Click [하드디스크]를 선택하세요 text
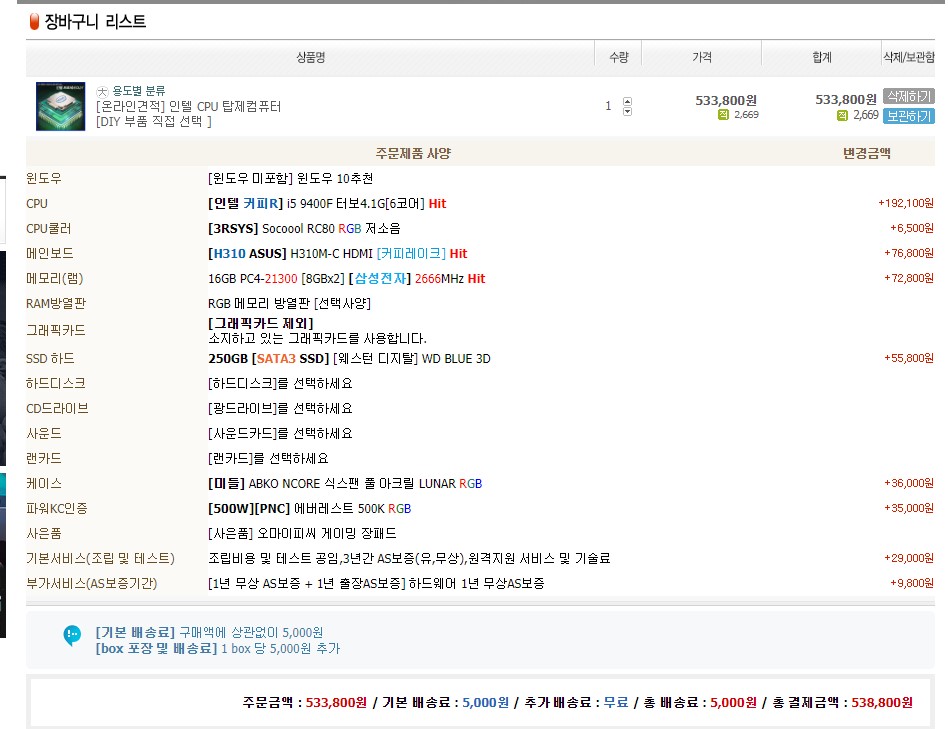The image size is (948, 729). [x=280, y=384]
